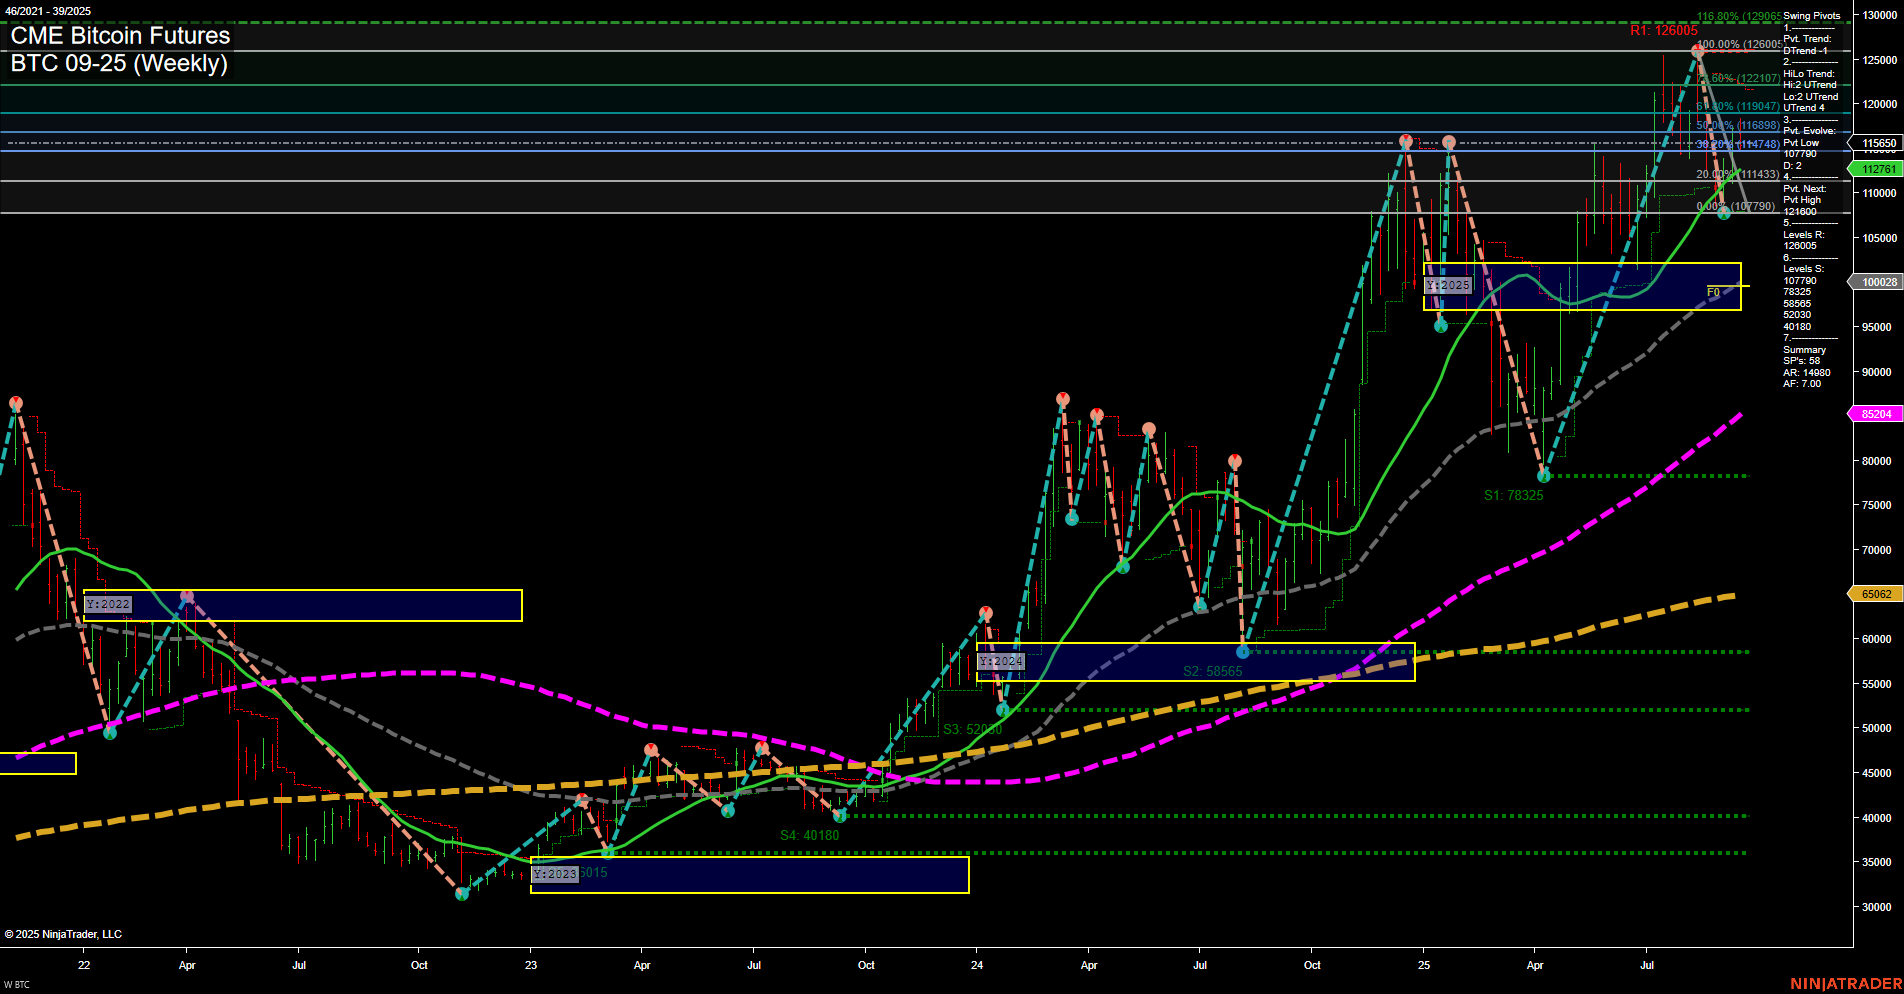Click the gray 100028 price marker on axis
This screenshot has height=994, width=1904.
(x=1878, y=282)
